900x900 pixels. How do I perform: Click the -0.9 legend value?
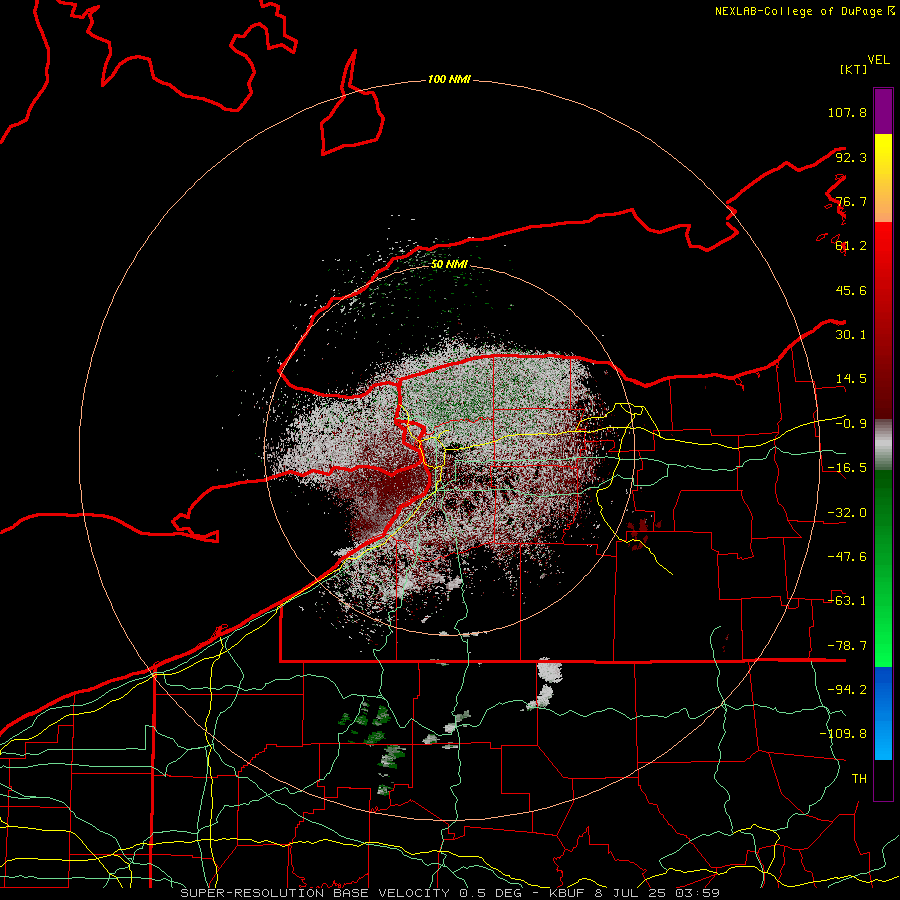(851, 424)
